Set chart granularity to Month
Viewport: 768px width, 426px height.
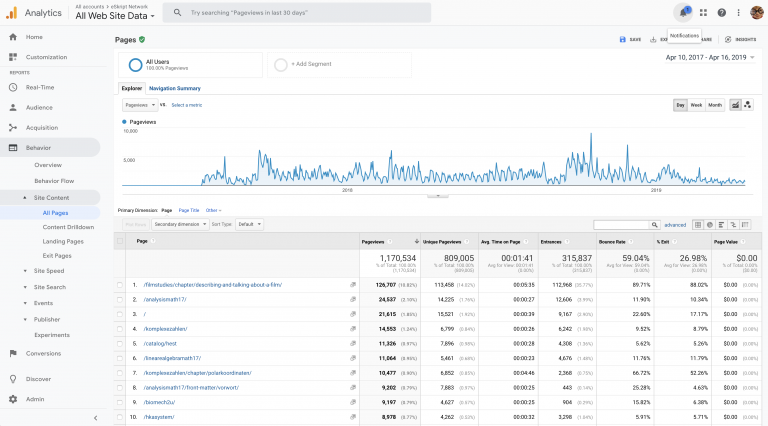coord(715,105)
